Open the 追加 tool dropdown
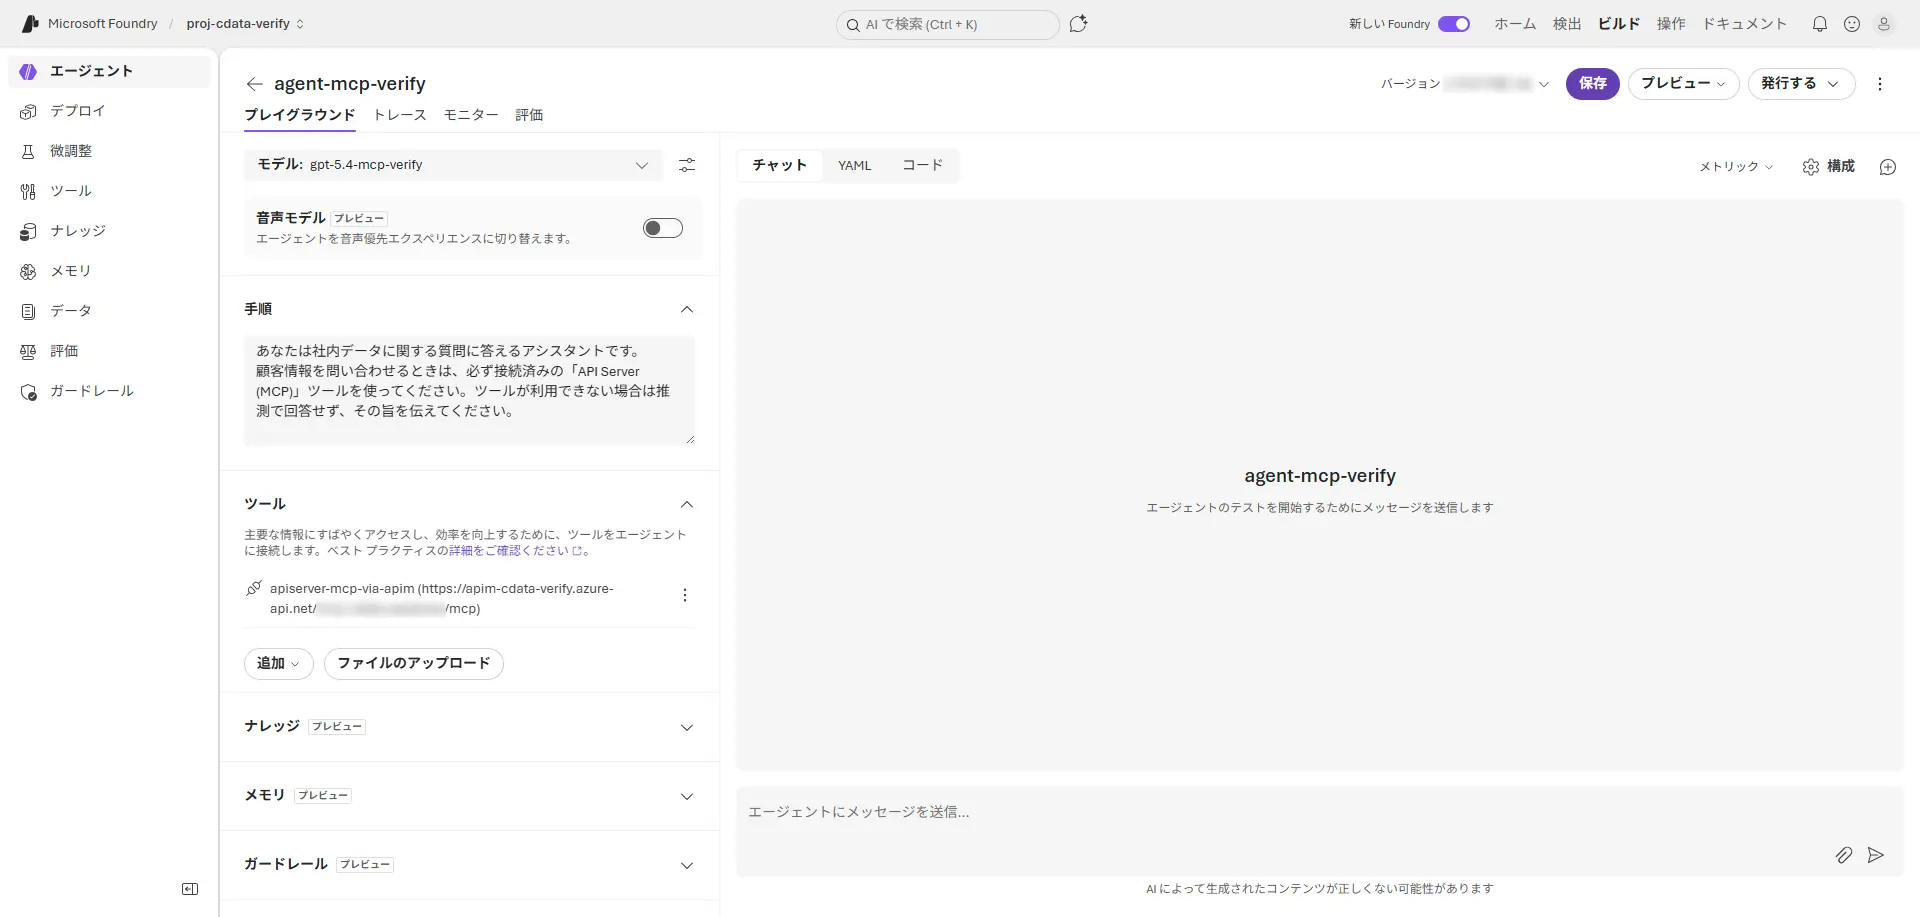This screenshot has width=1920, height=917. (x=279, y=664)
